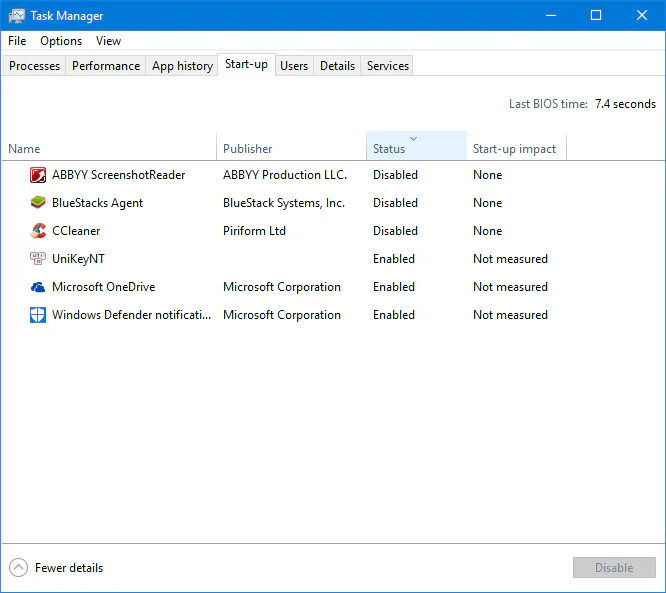Image resolution: width=666 pixels, height=593 pixels.
Task: Click the Last BIOS time label
Action: pyautogui.click(x=548, y=104)
